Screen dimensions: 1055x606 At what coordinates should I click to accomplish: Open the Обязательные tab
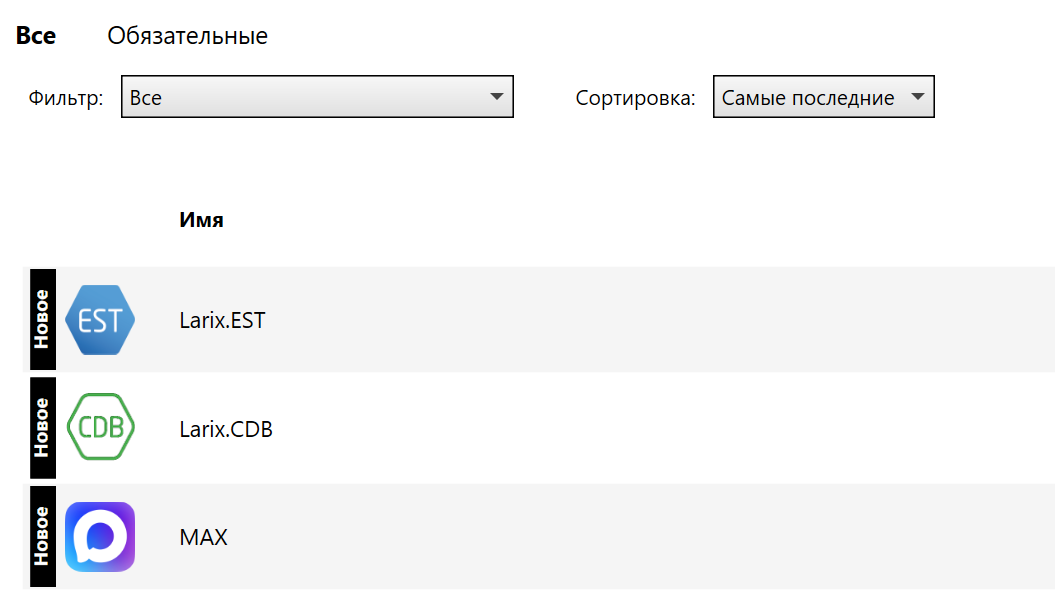188,36
